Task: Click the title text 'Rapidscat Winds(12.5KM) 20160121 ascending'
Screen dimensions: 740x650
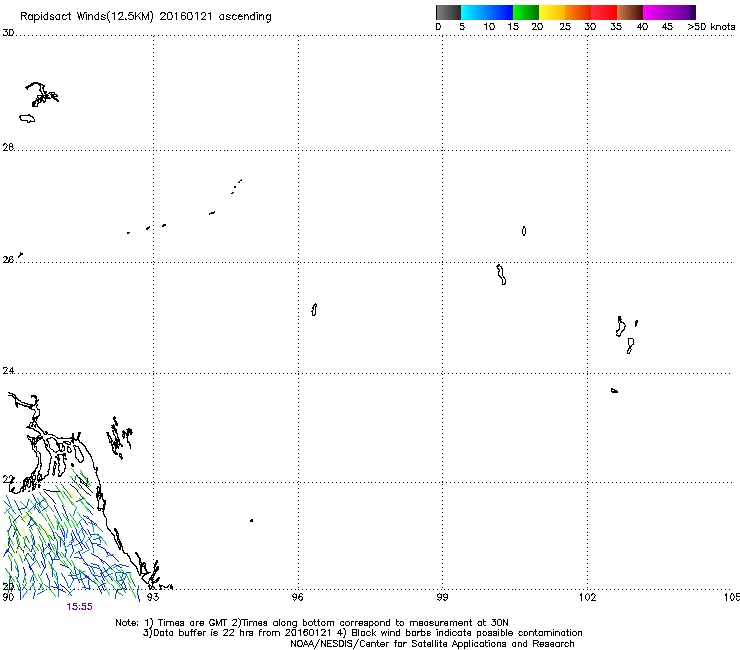Action: 146,17
